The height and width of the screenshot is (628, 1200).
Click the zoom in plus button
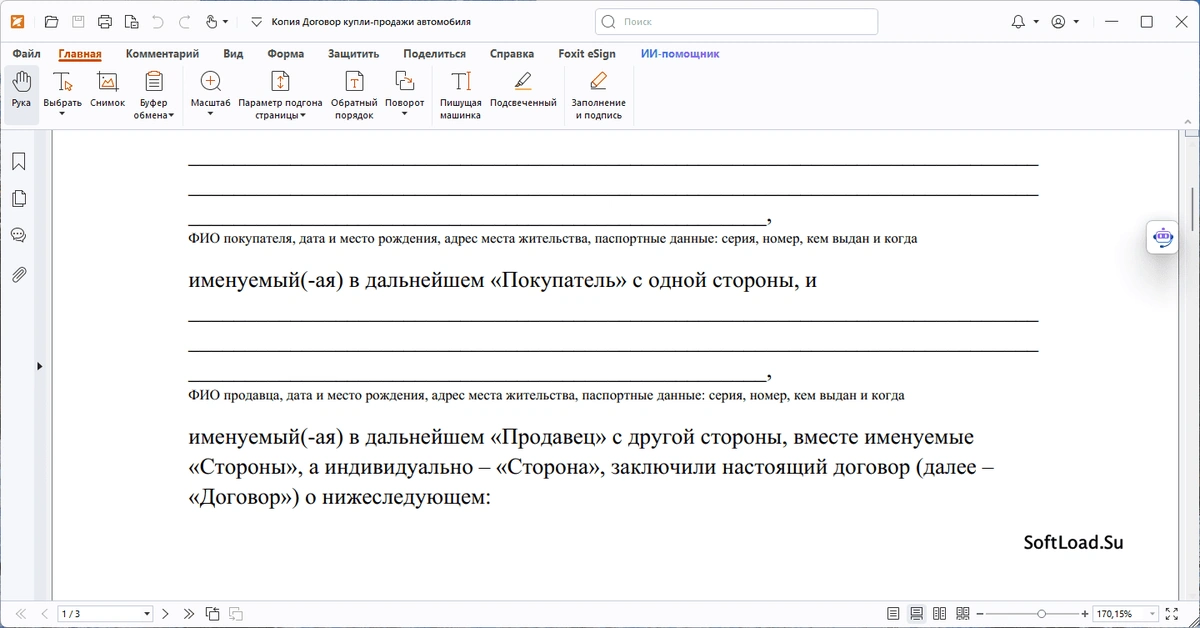coord(1085,614)
